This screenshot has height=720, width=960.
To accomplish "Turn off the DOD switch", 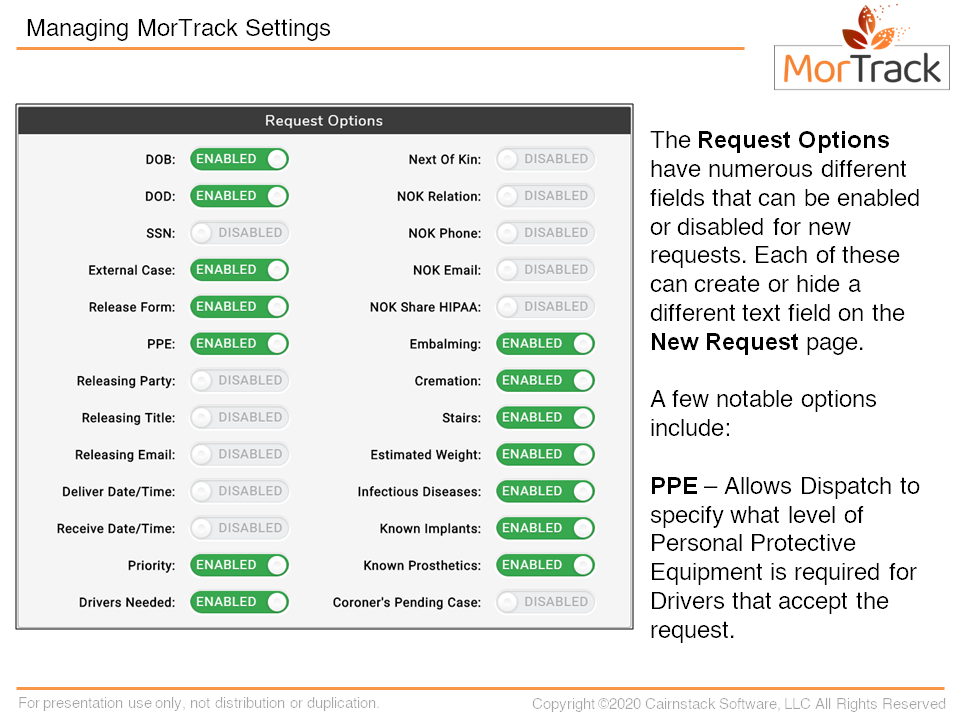I will (x=239, y=196).
